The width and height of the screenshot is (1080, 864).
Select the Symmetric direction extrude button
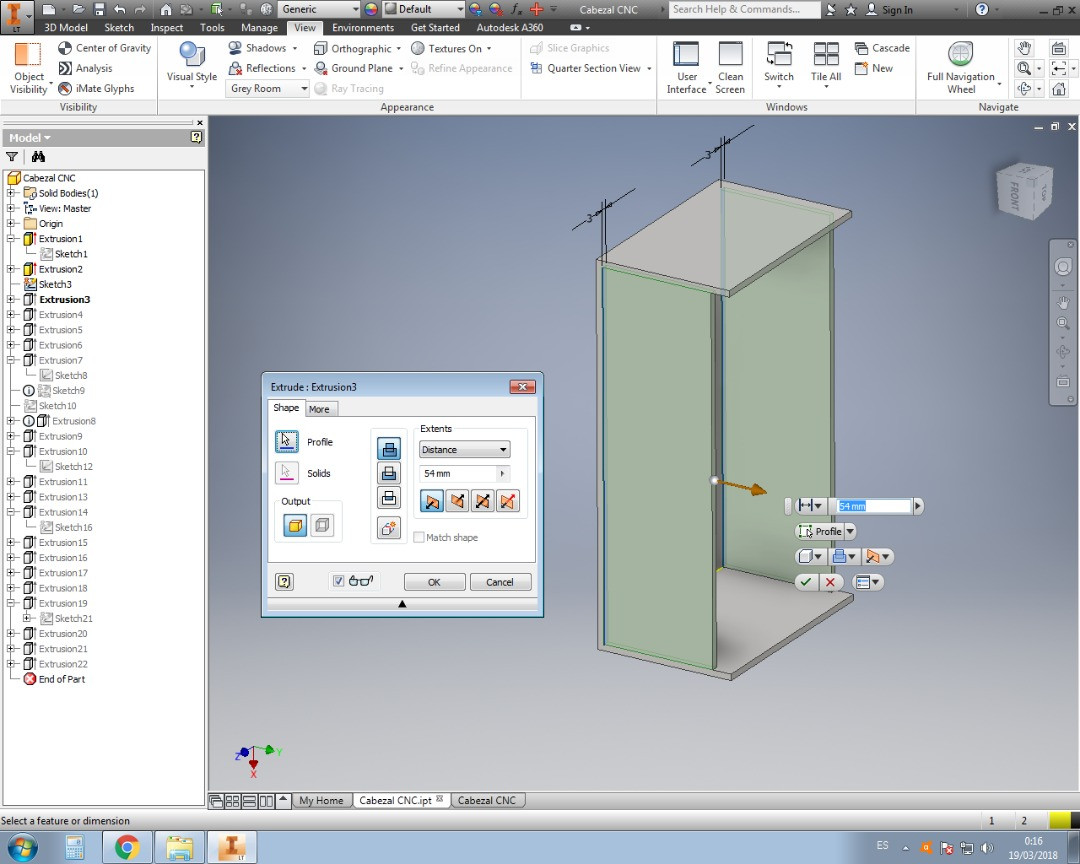[483, 501]
